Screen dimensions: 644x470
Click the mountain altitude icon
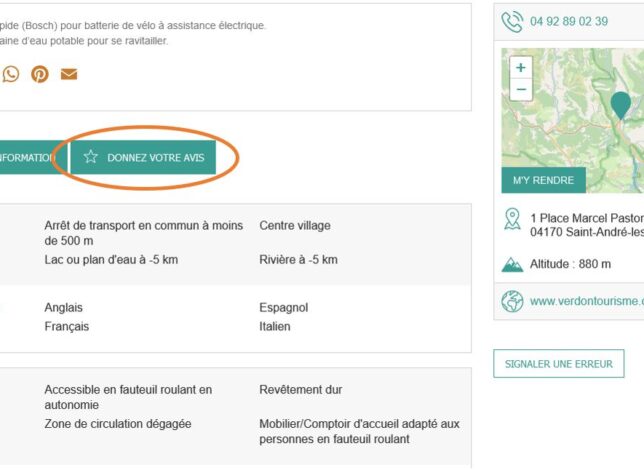512,264
